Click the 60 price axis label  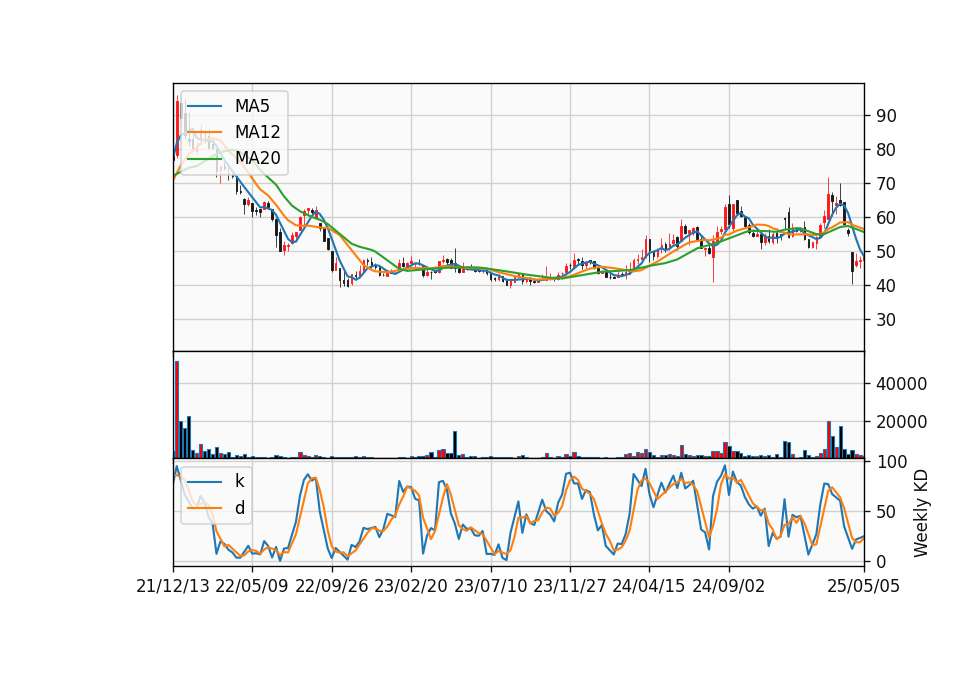(x=886, y=218)
